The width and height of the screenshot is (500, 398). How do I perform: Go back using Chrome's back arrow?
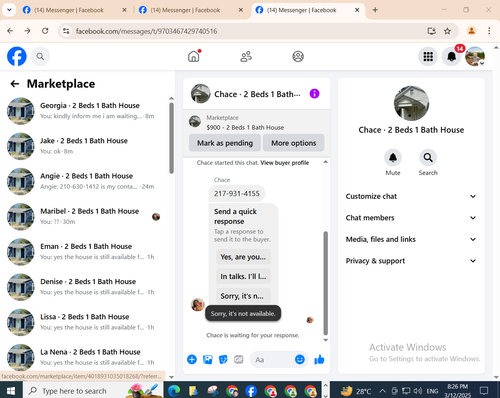pos(10,31)
